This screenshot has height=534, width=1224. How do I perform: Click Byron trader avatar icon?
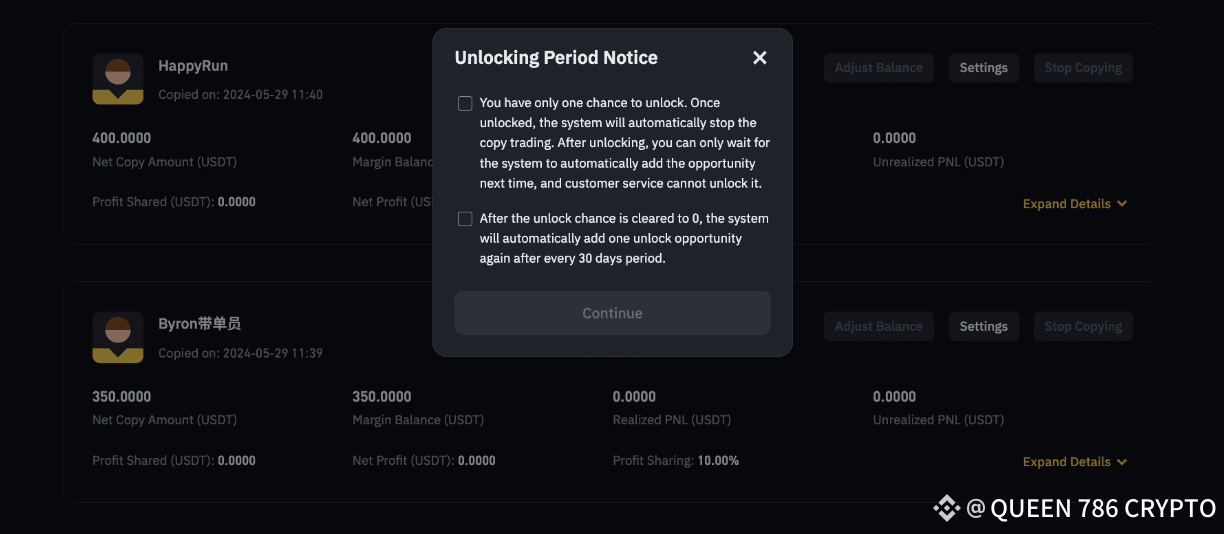(117, 337)
